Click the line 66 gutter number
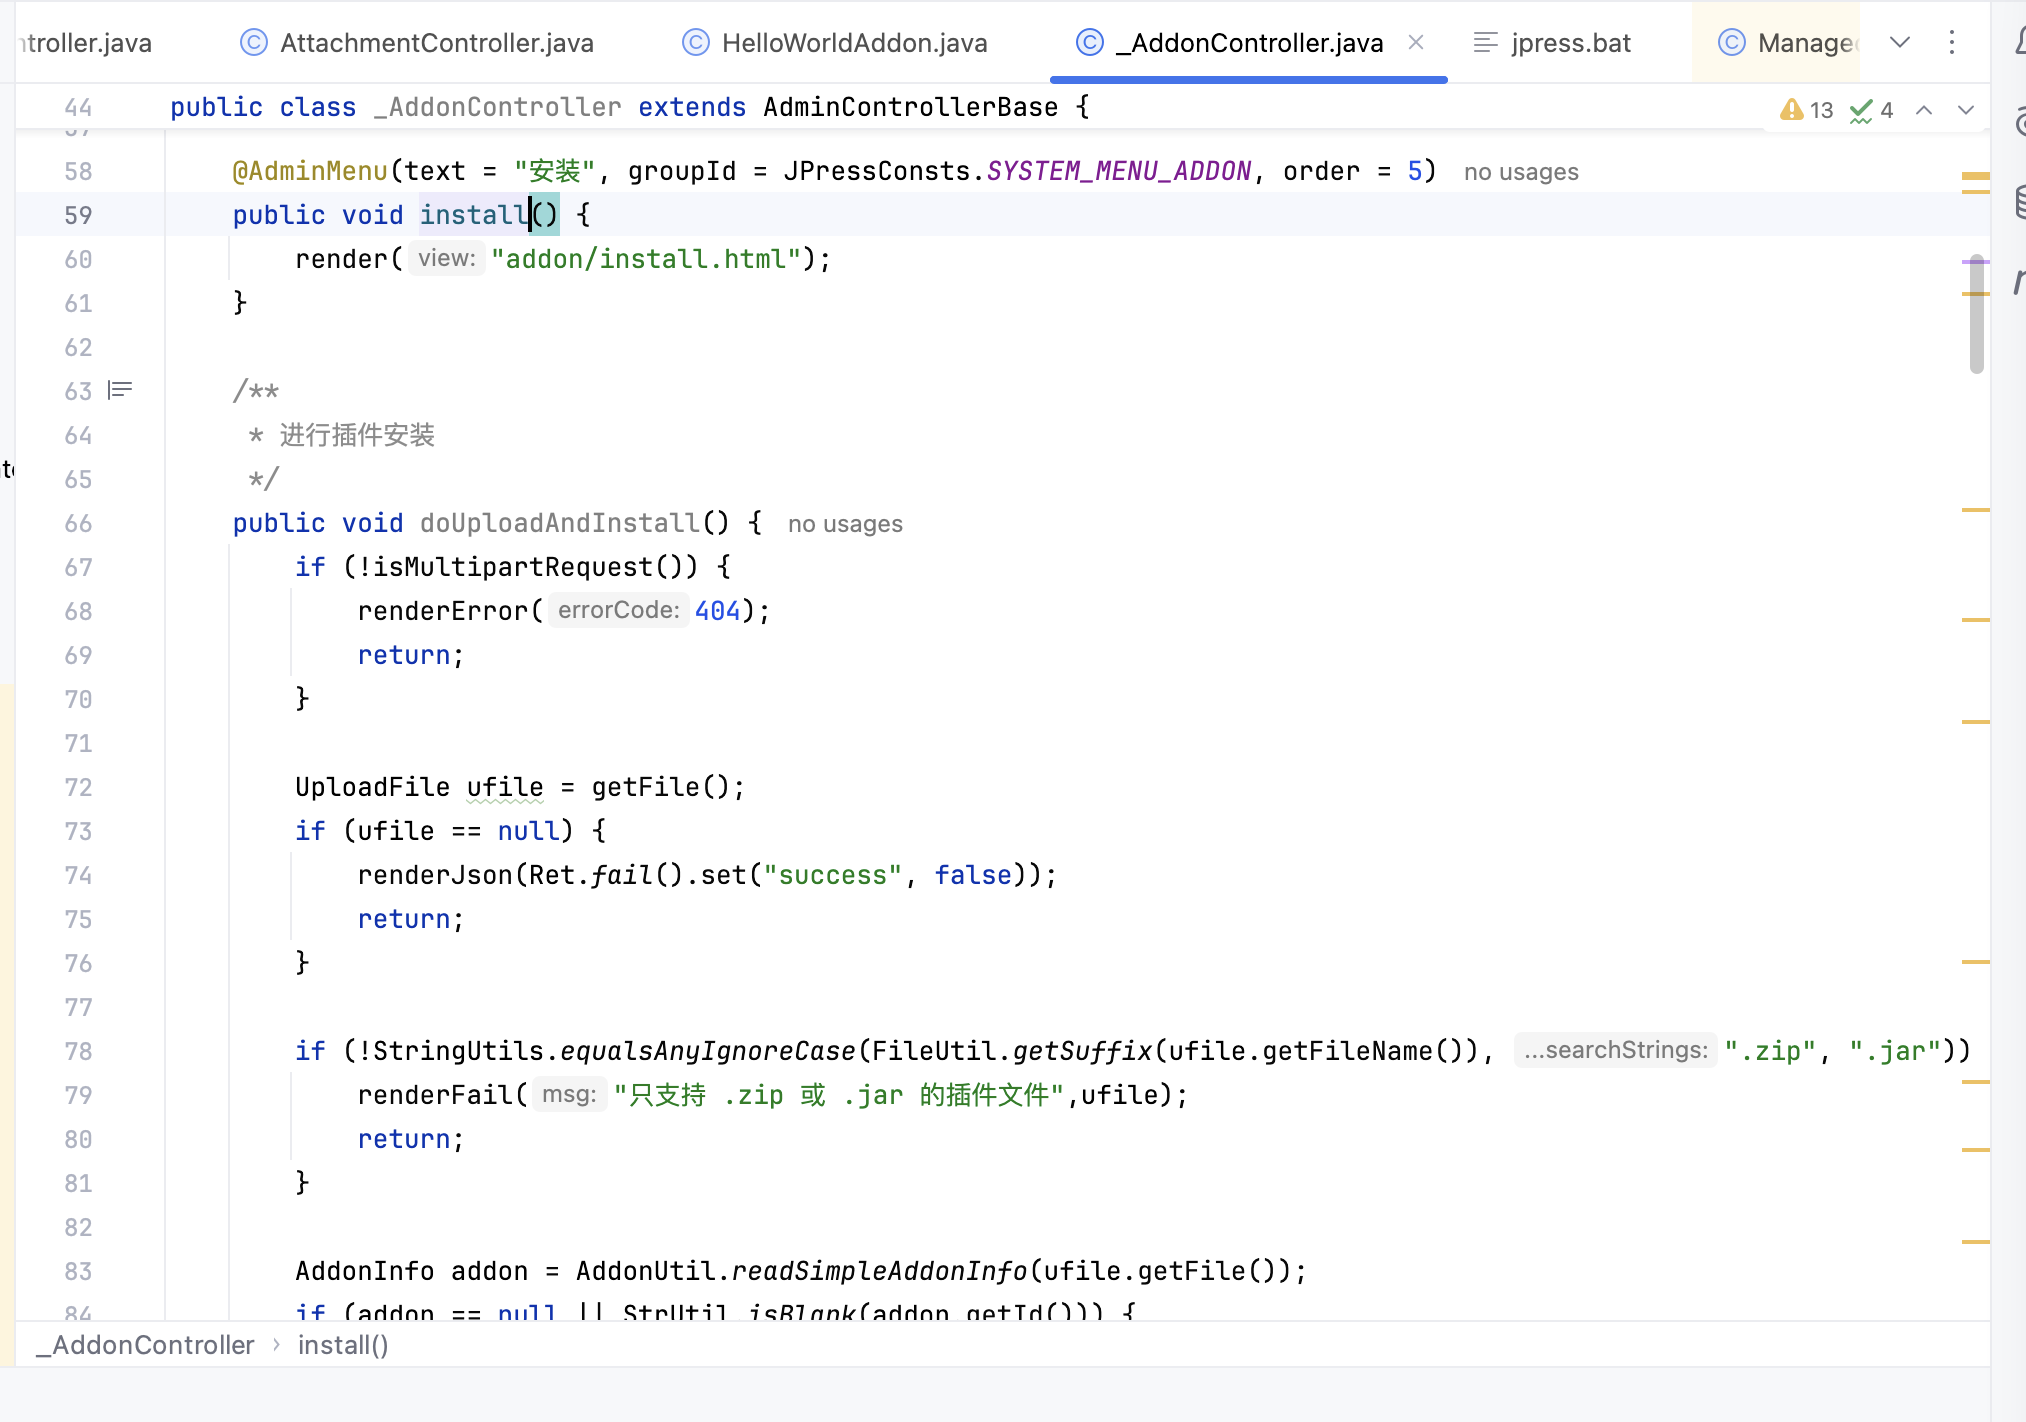2026x1422 pixels. point(78,524)
